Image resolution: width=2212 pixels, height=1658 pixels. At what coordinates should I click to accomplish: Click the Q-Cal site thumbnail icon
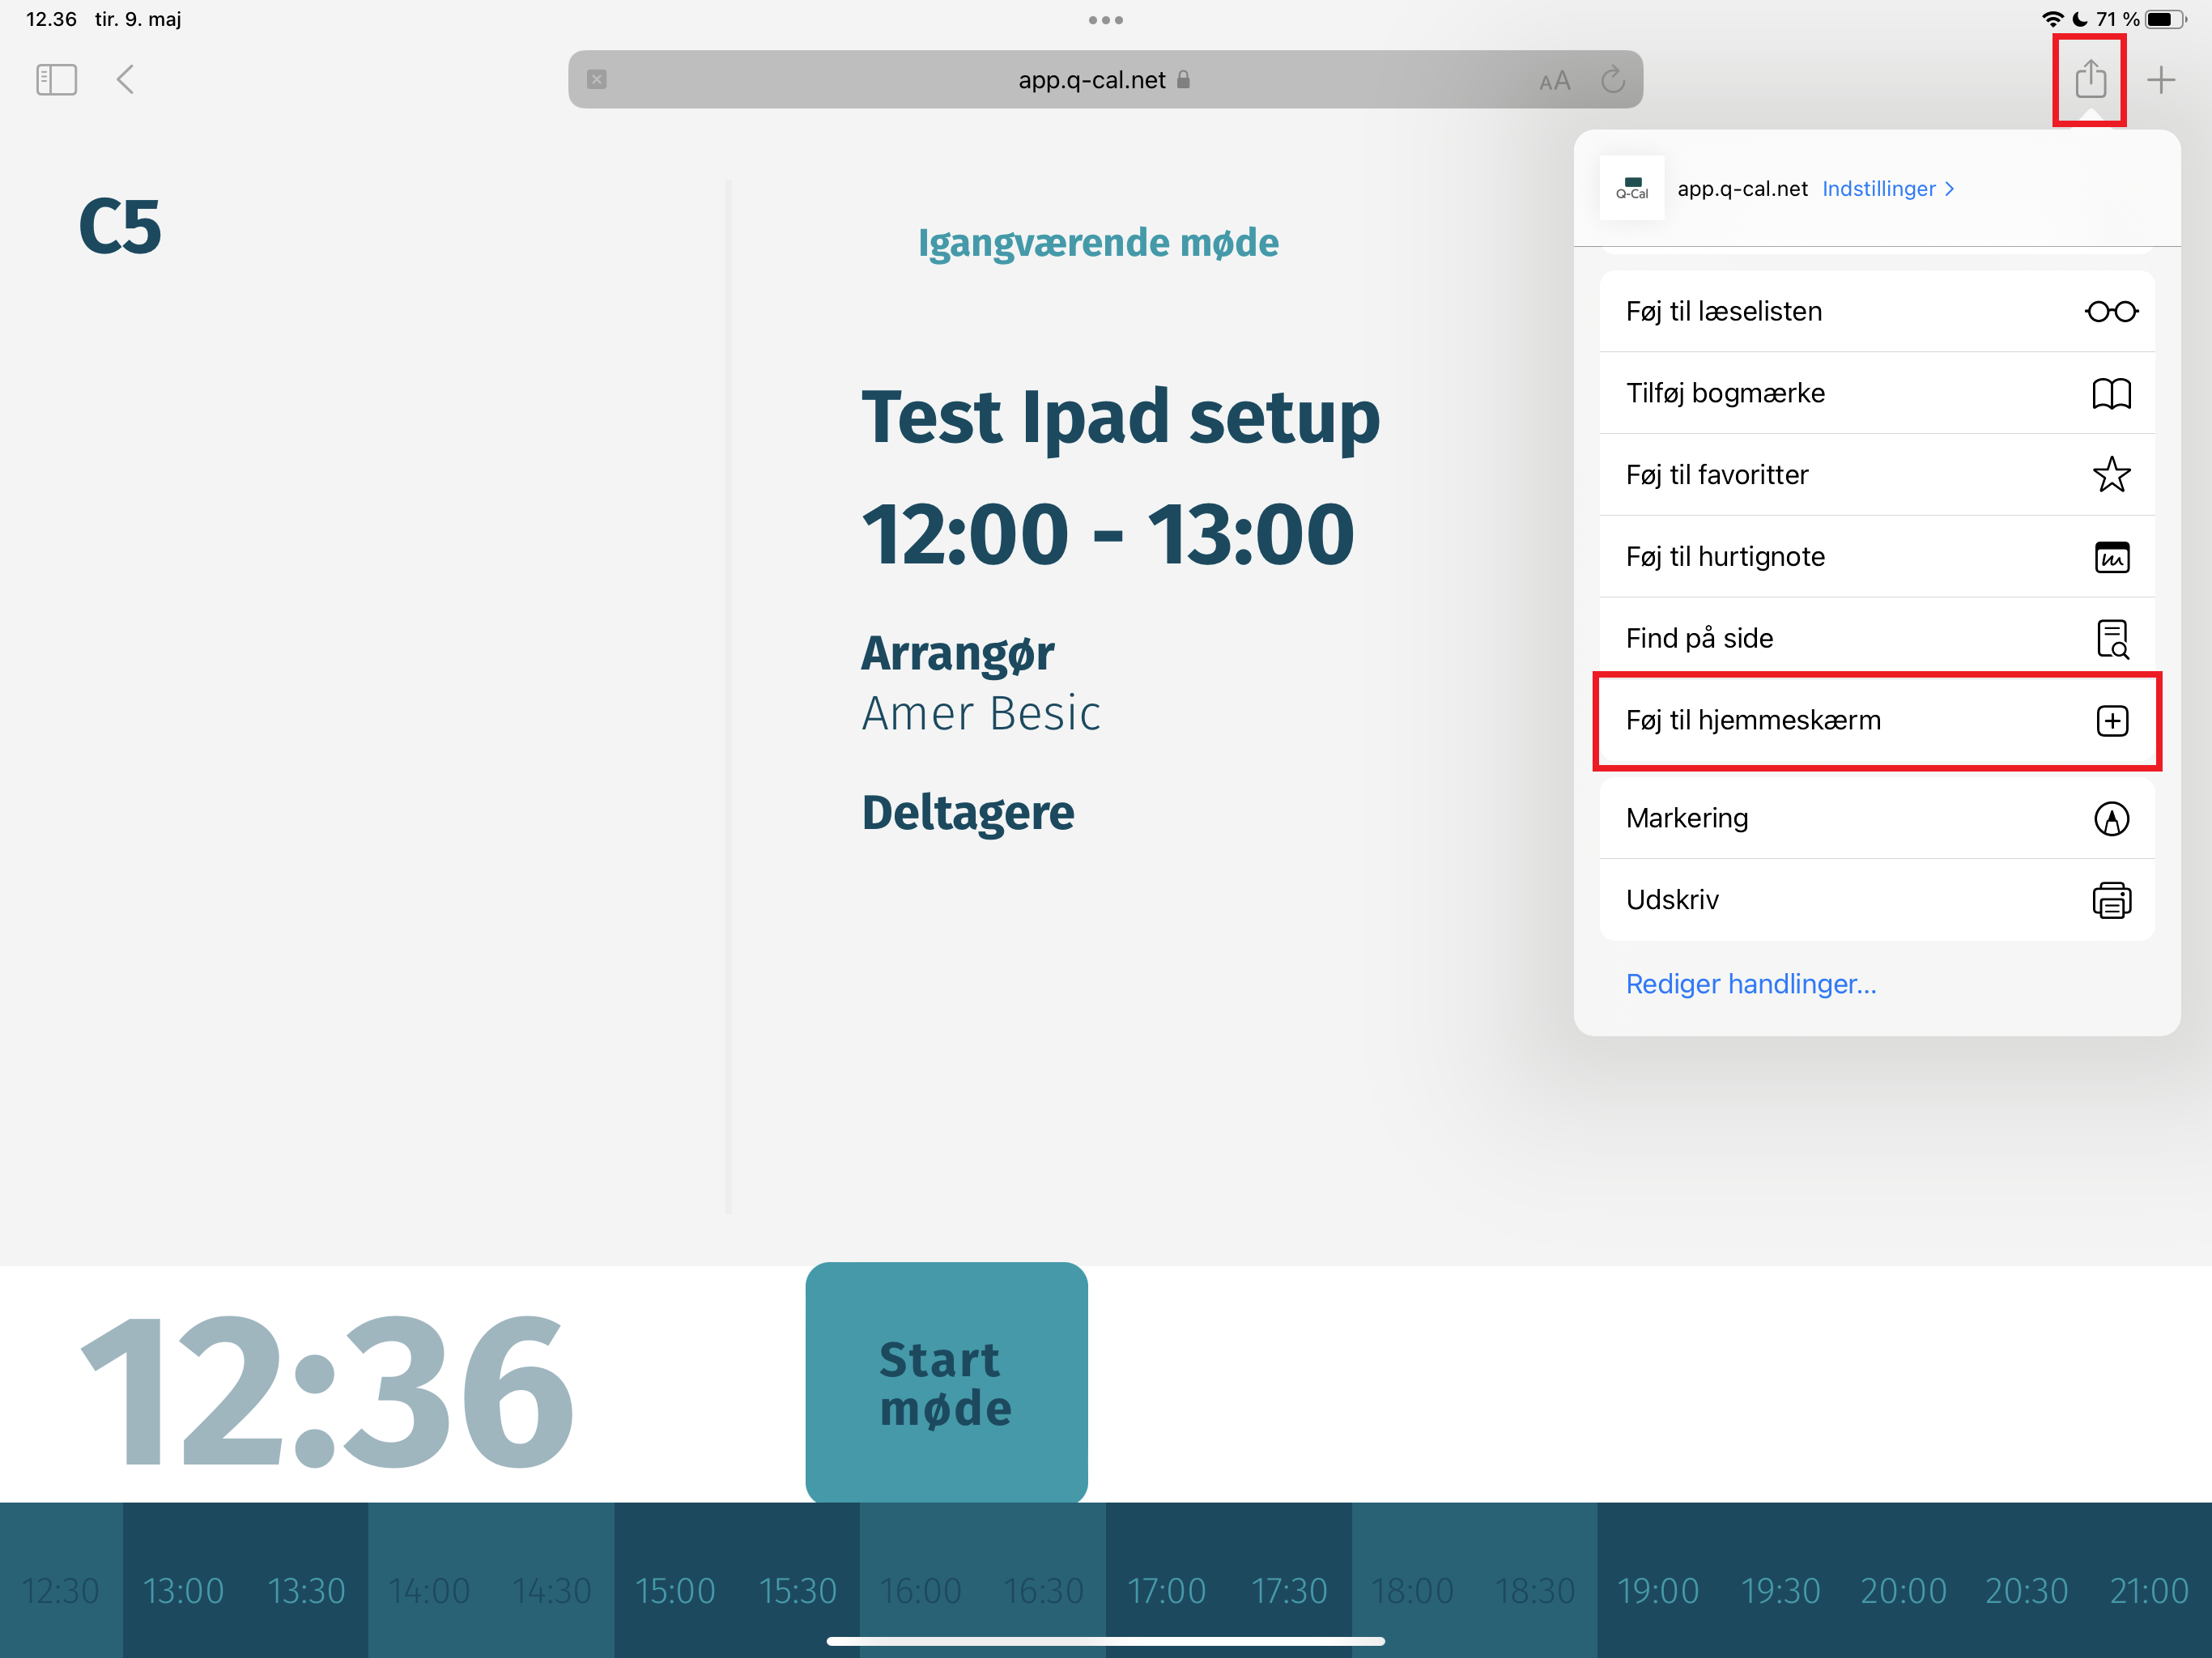click(x=1632, y=188)
